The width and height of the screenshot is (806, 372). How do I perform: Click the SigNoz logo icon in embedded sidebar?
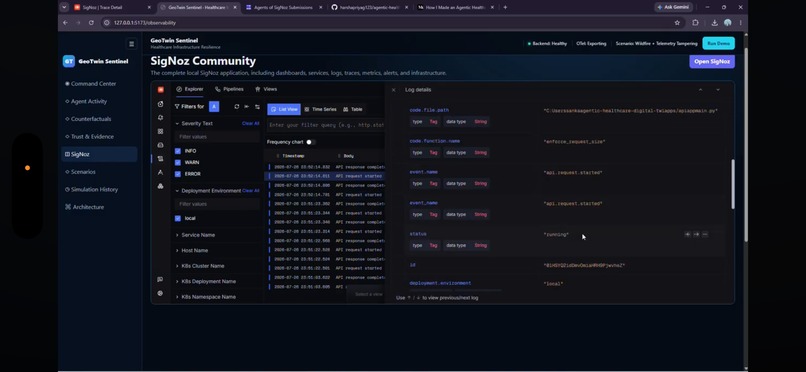pyautogui.click(x=160, y=89)
